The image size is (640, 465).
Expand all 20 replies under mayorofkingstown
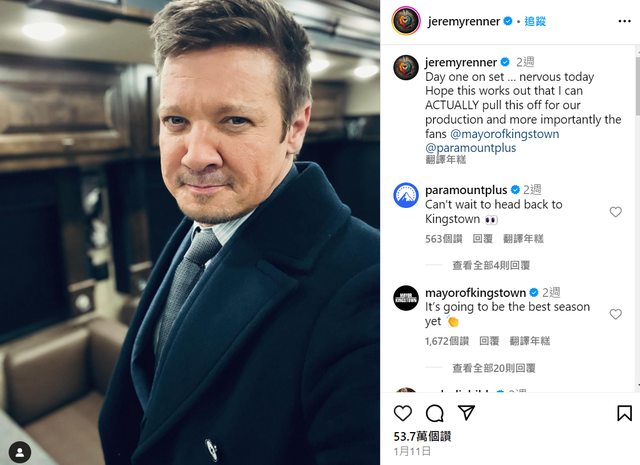[x=493, y=368]
